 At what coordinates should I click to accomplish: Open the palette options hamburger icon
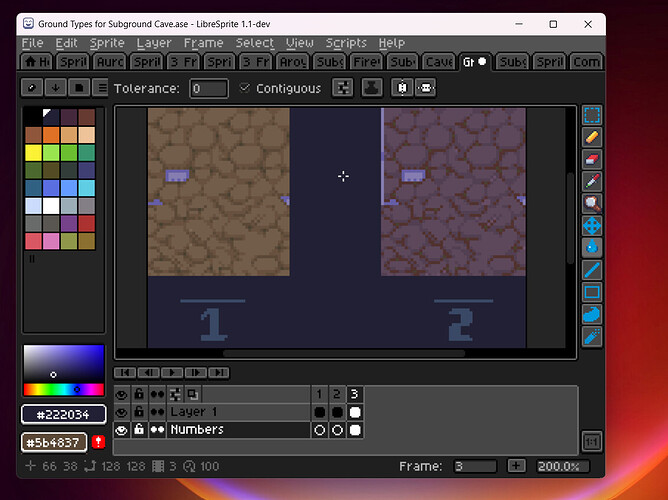102,88
